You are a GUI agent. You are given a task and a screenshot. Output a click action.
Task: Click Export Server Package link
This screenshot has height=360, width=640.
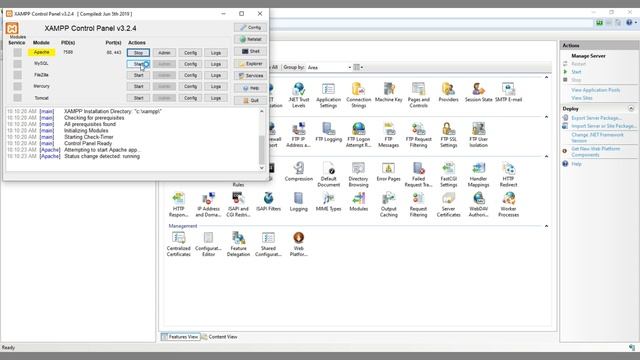[596, 118]
